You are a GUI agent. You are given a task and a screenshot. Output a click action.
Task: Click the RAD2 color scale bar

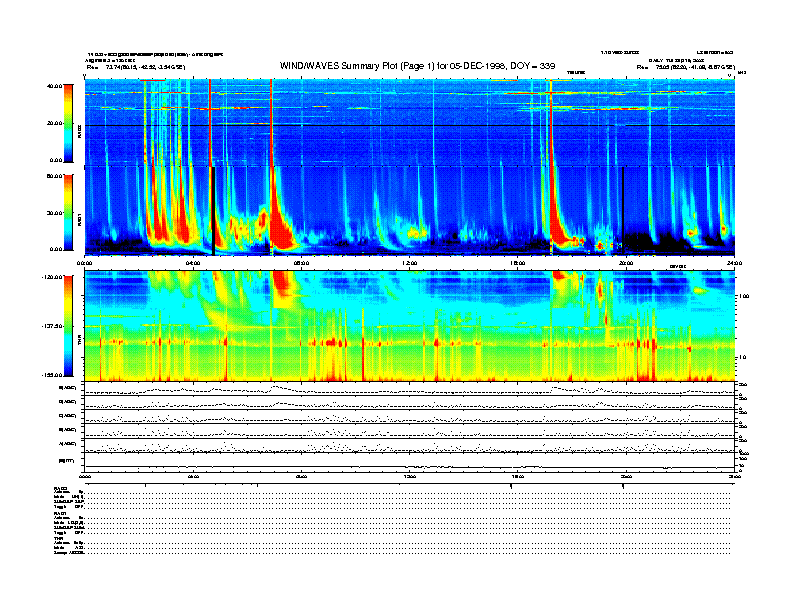click(x=68, y=123)
